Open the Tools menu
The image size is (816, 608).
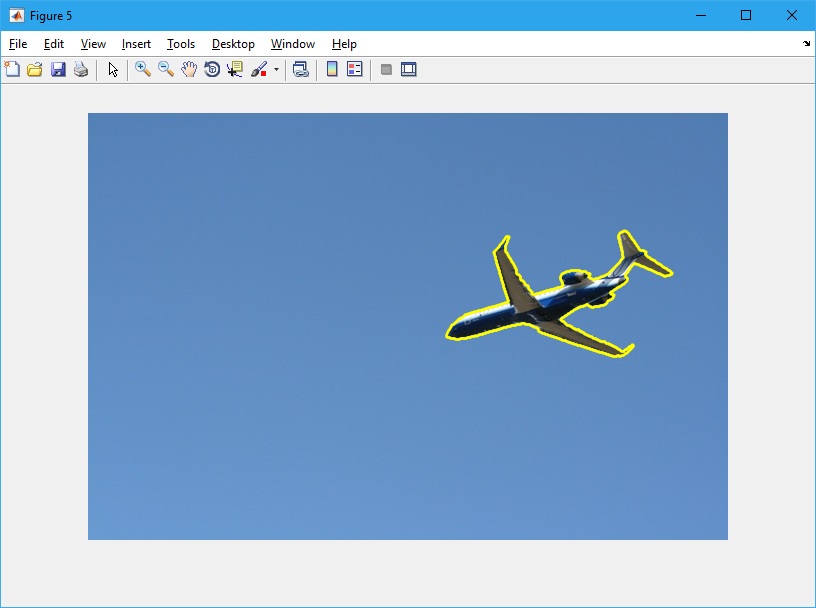tap(181, 44)
